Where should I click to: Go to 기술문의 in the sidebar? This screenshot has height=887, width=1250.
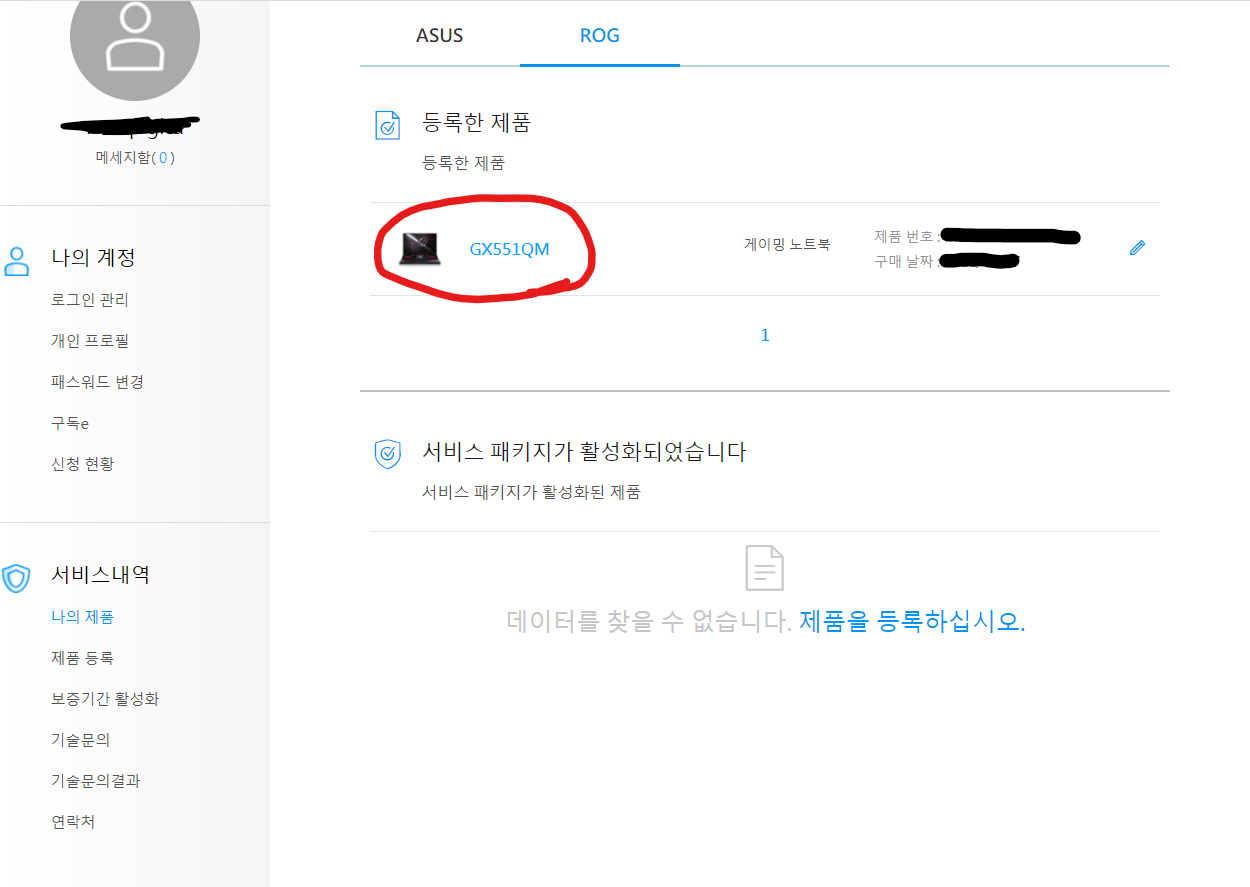click(80, 740)
